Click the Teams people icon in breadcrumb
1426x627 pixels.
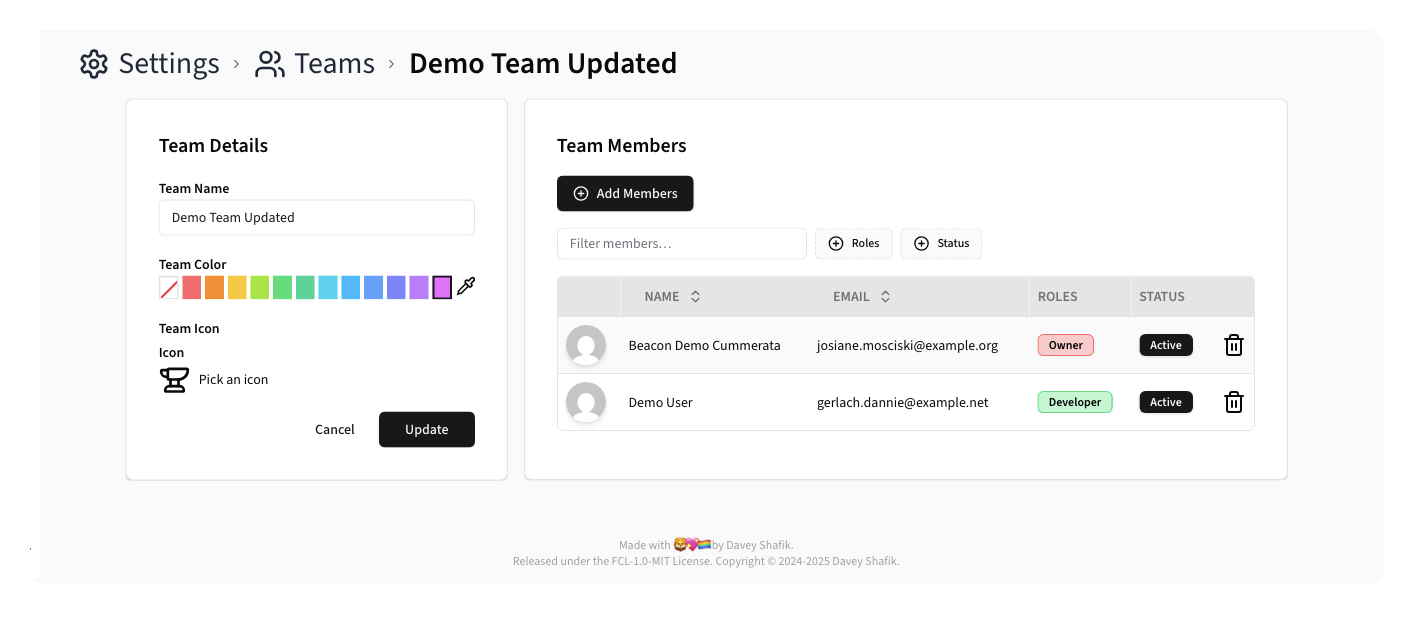(x=268, y=62)
